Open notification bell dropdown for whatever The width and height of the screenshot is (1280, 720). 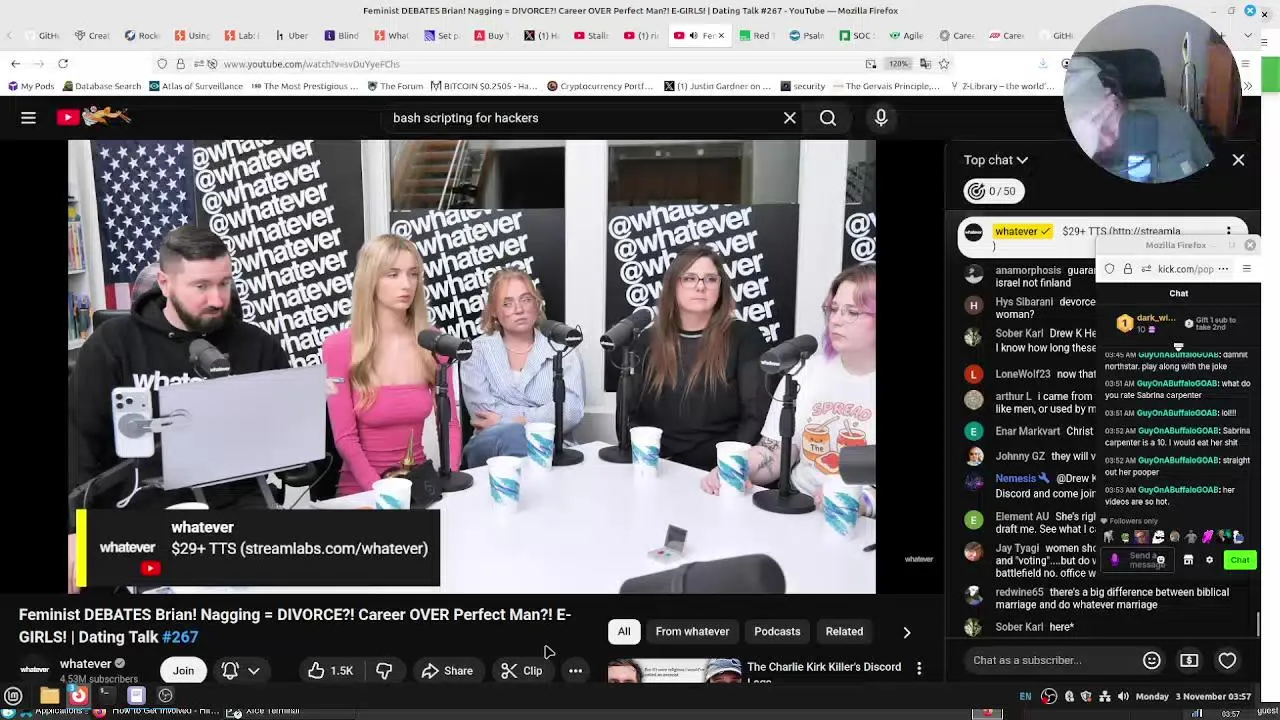point(241,671)
